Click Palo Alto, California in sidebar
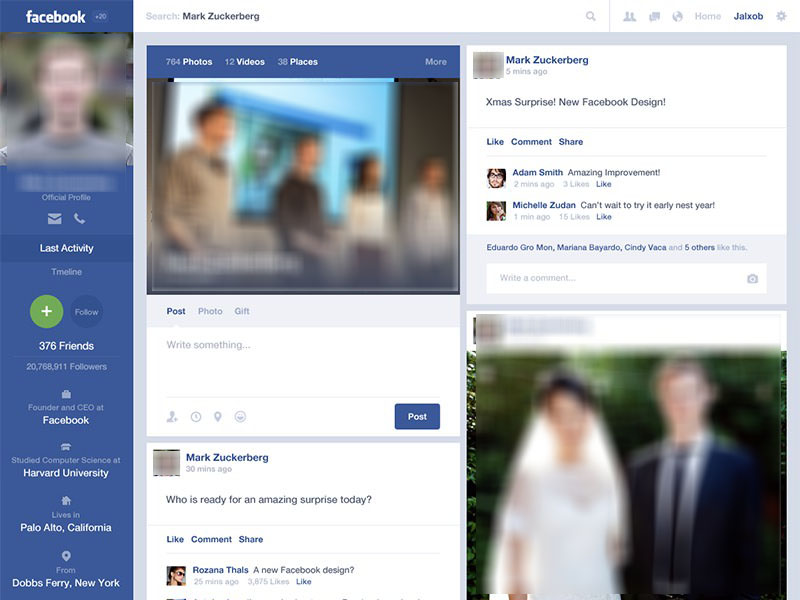This screenshot has width=800, height=600. point(66,528)
